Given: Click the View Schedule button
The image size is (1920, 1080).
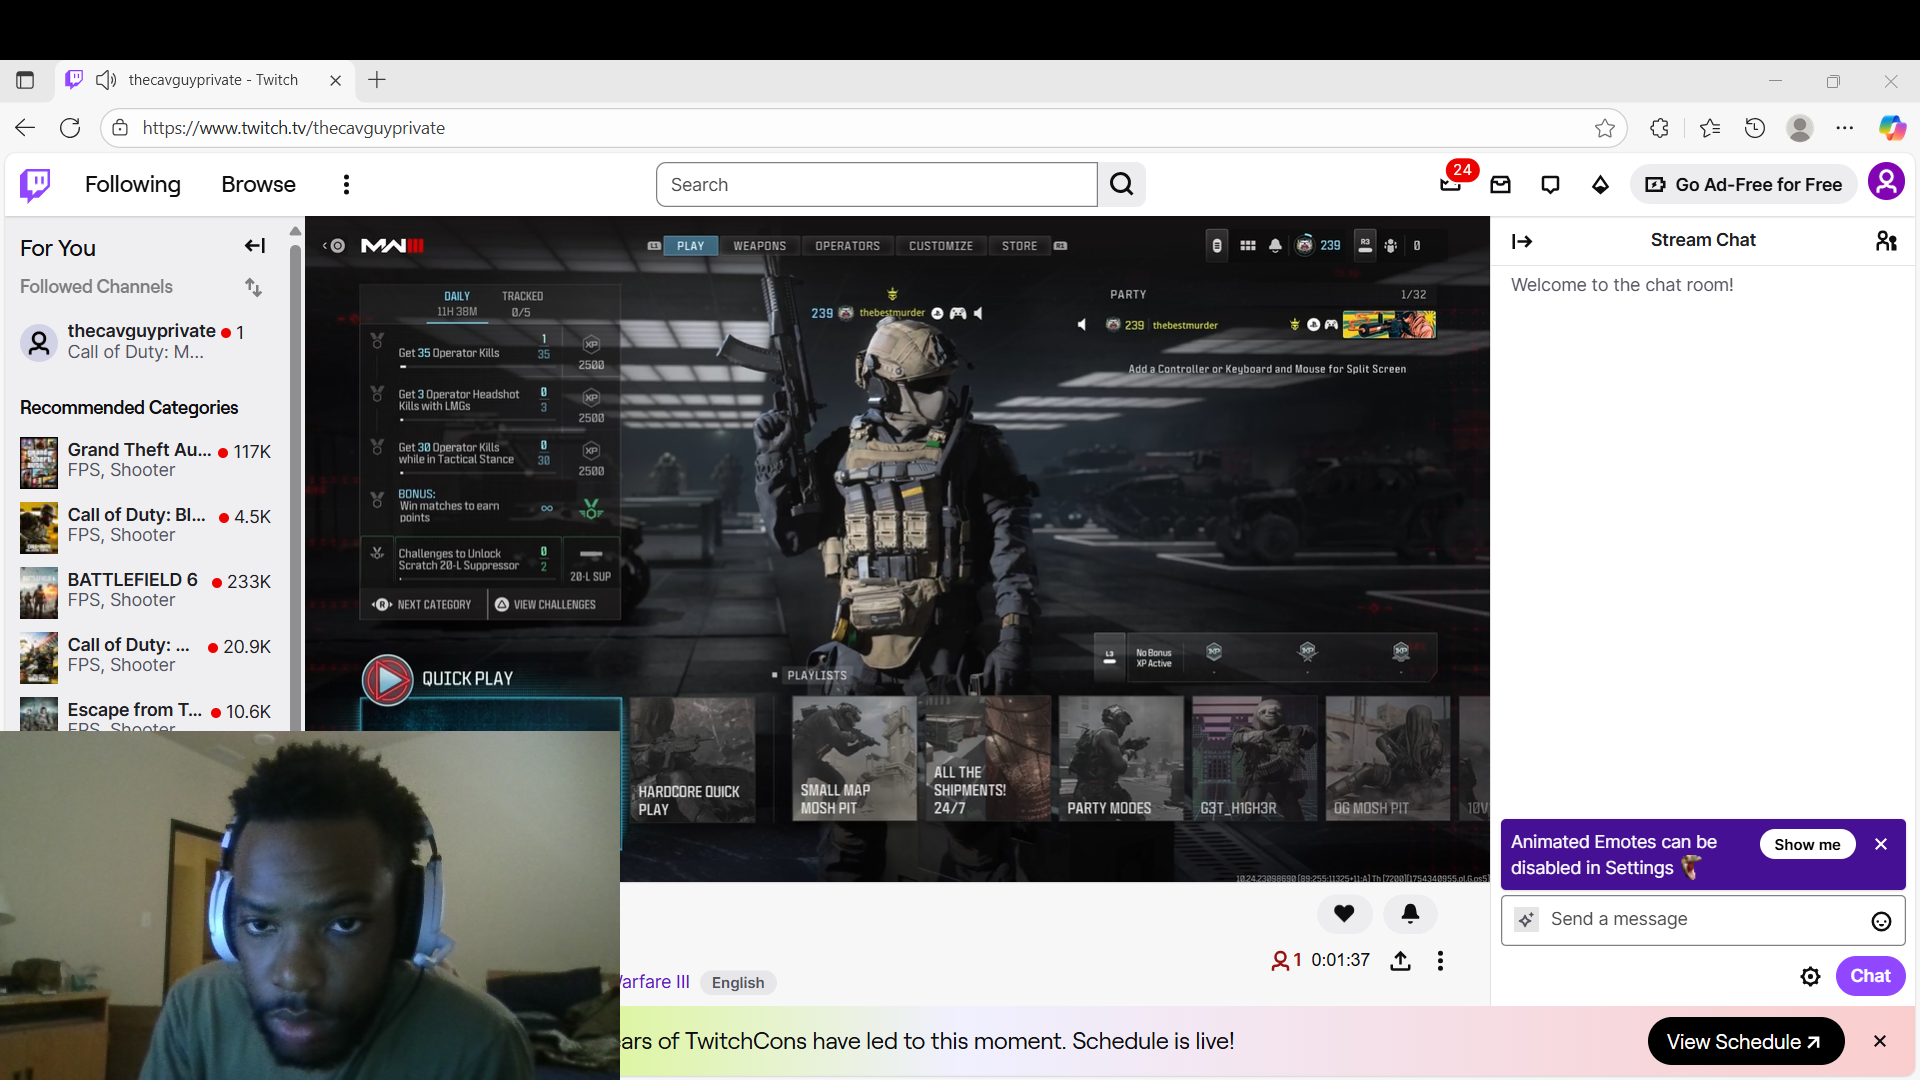Looking at the screenshot, I should 1745,1042.
